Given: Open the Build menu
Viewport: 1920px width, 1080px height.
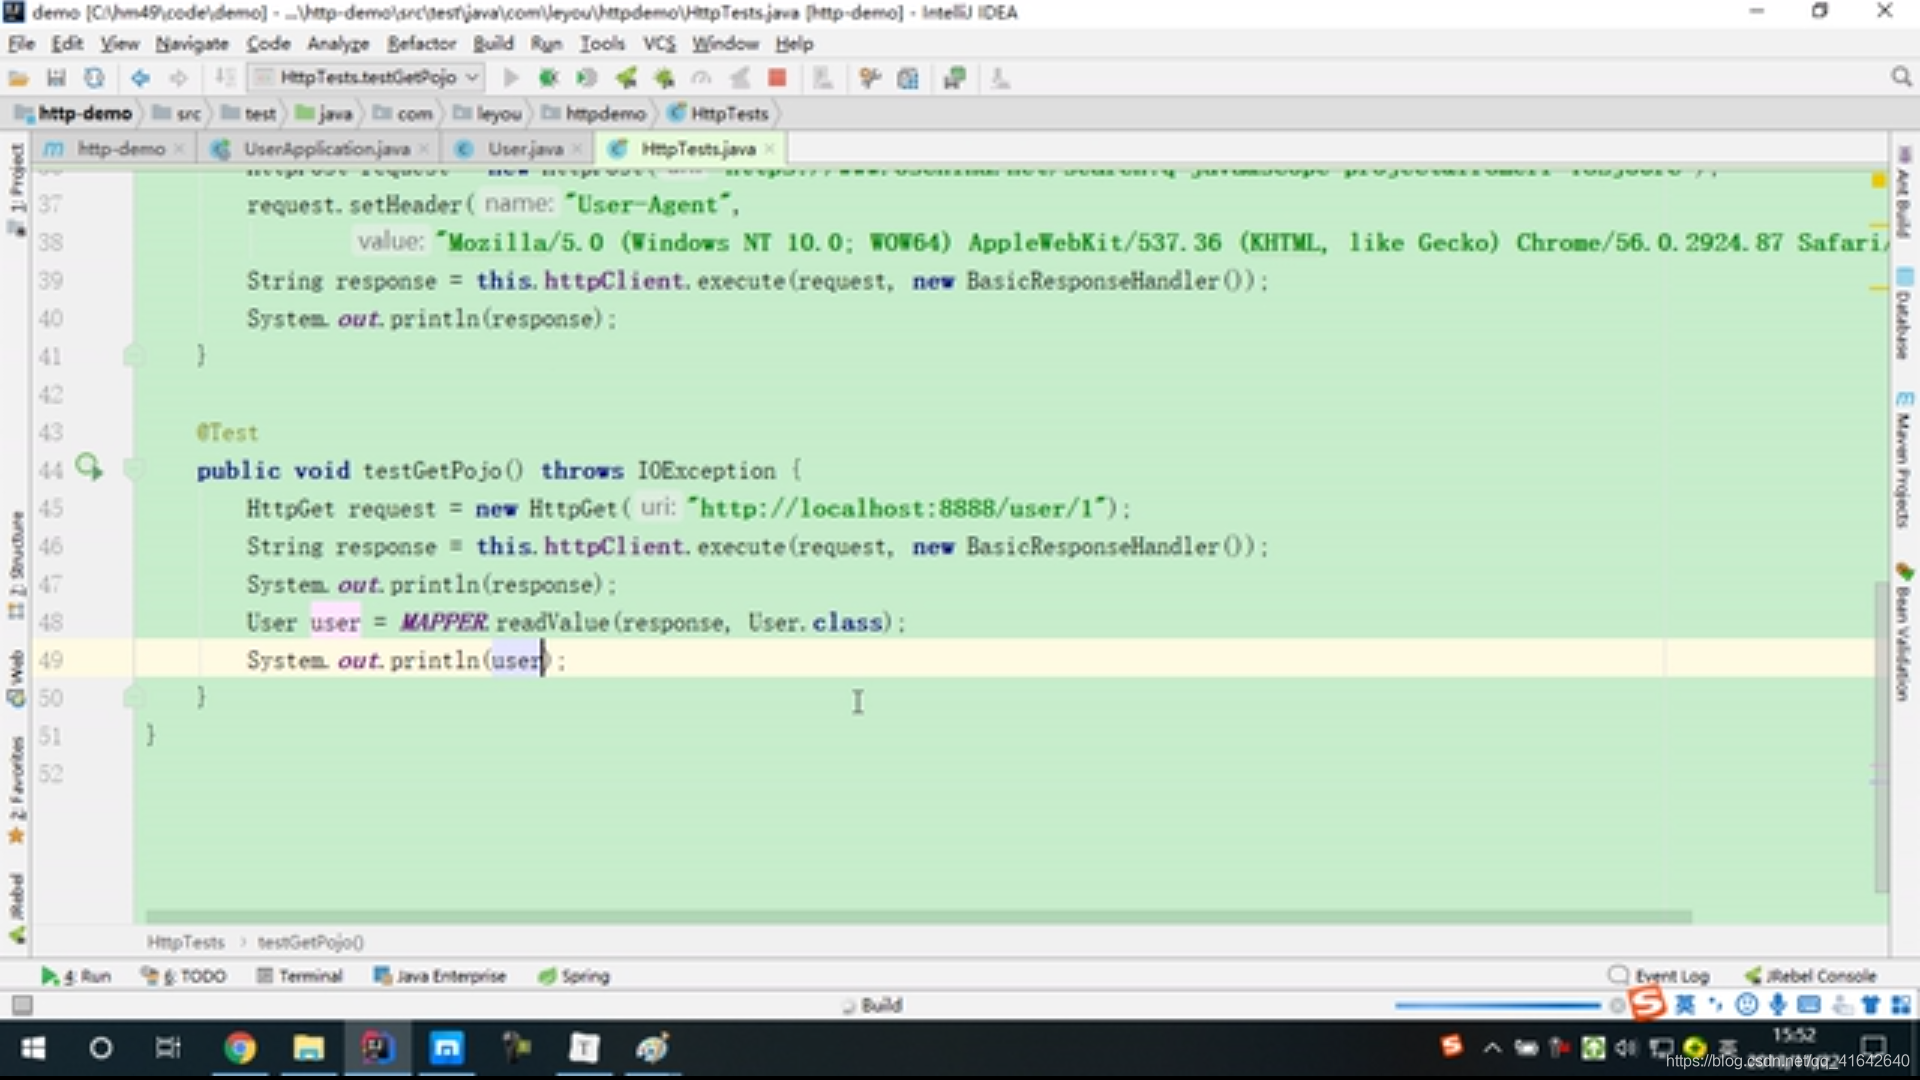Looking at the screenshot, I should click(x=493, y=44).
